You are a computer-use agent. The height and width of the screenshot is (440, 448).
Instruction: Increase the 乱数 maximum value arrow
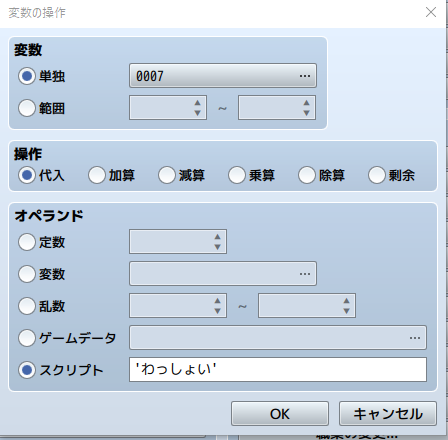[346, 301]
